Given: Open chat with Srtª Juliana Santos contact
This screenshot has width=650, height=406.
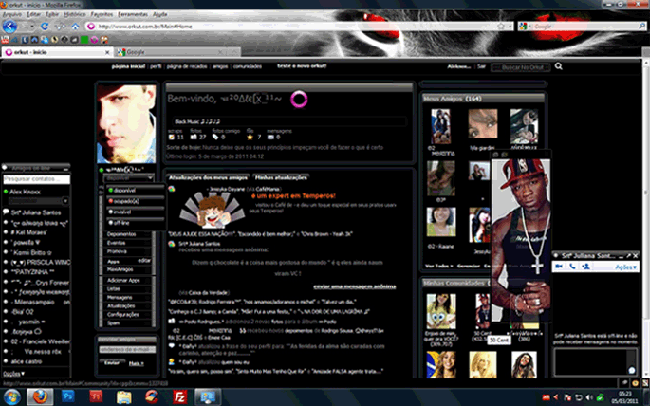Looking at the screenshot, I should (x=36, y=213).
